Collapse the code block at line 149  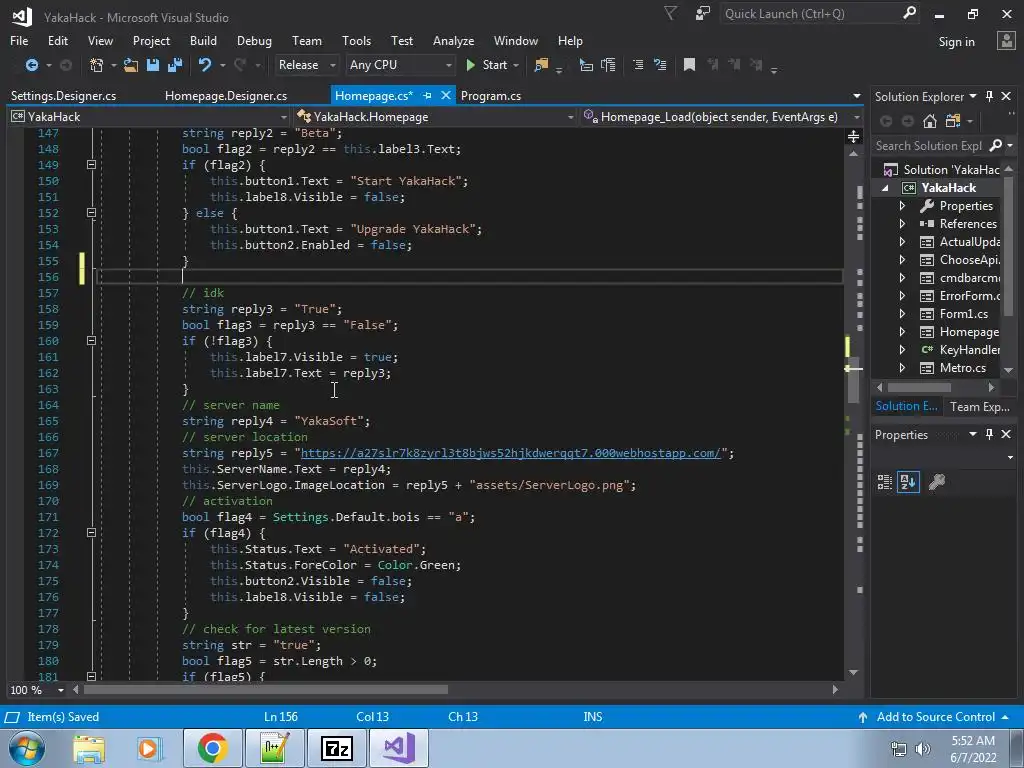point(91,165)
